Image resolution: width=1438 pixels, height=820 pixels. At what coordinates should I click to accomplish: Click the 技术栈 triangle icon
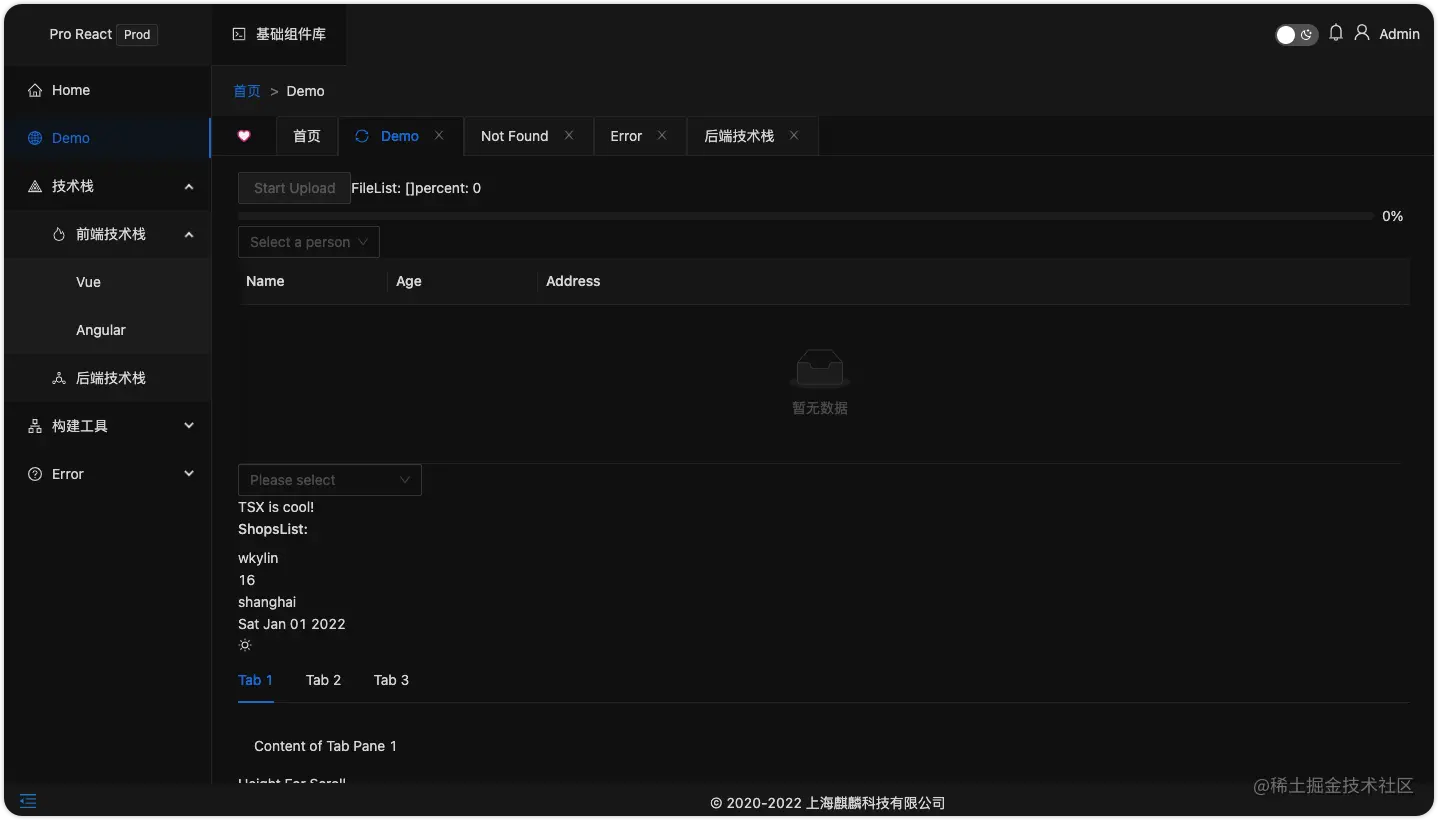pyautogui.click(x=35, y=186)
